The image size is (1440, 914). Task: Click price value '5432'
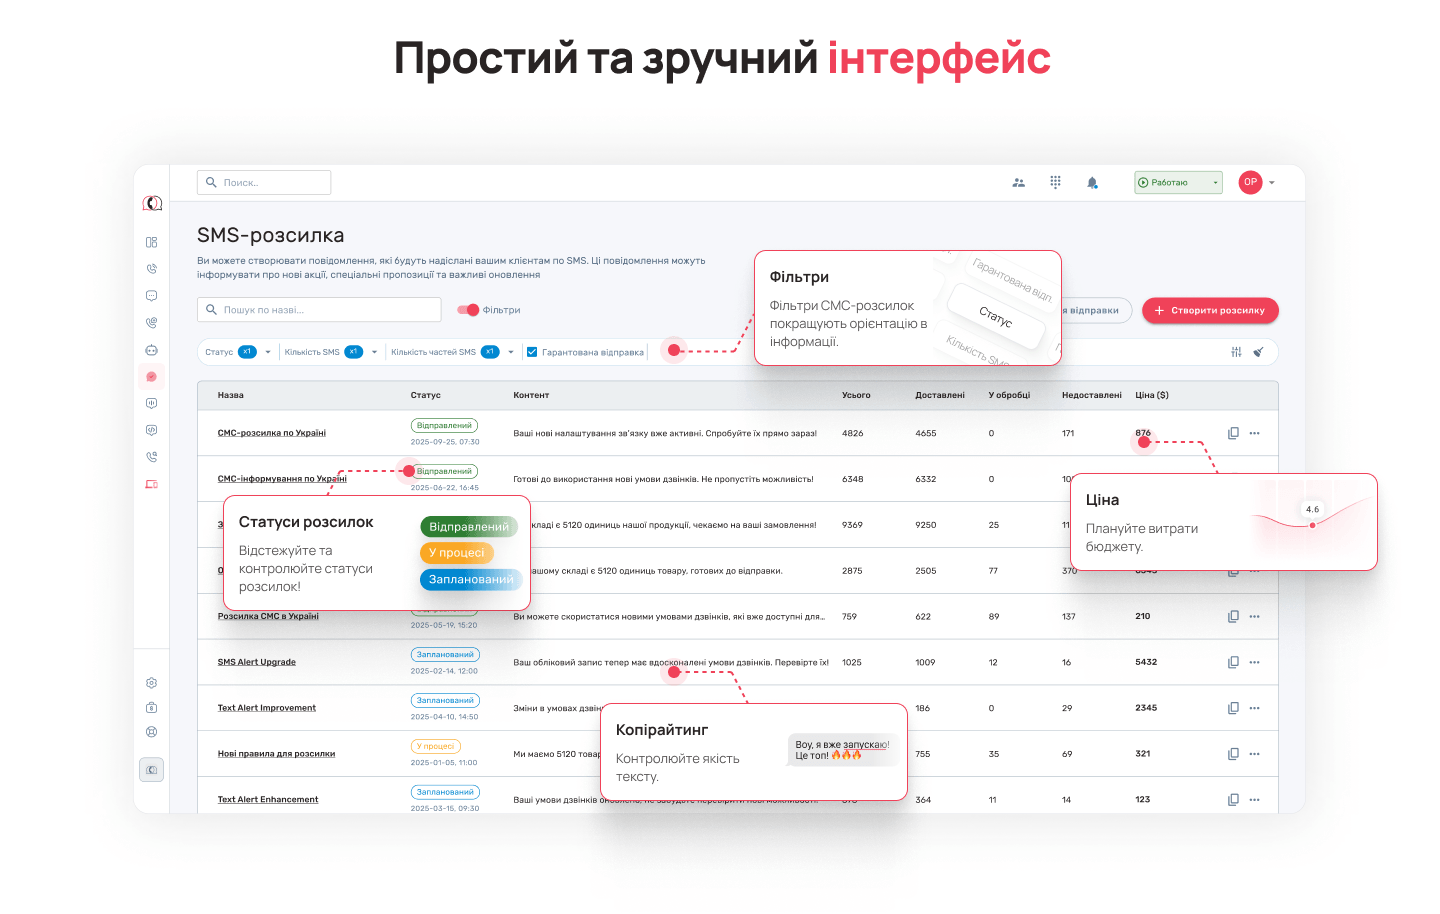tap(1146, 662)
